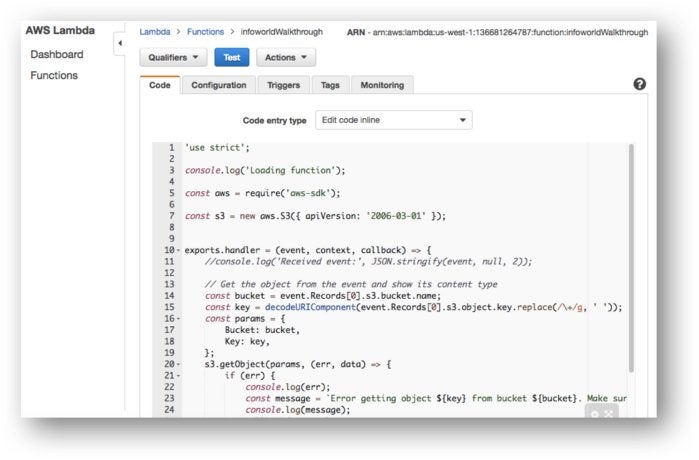Image resolution: width=699 pixels, height=460 pixels.
Task: Click line 3 console.log Loading function
Action: point(265,170)
